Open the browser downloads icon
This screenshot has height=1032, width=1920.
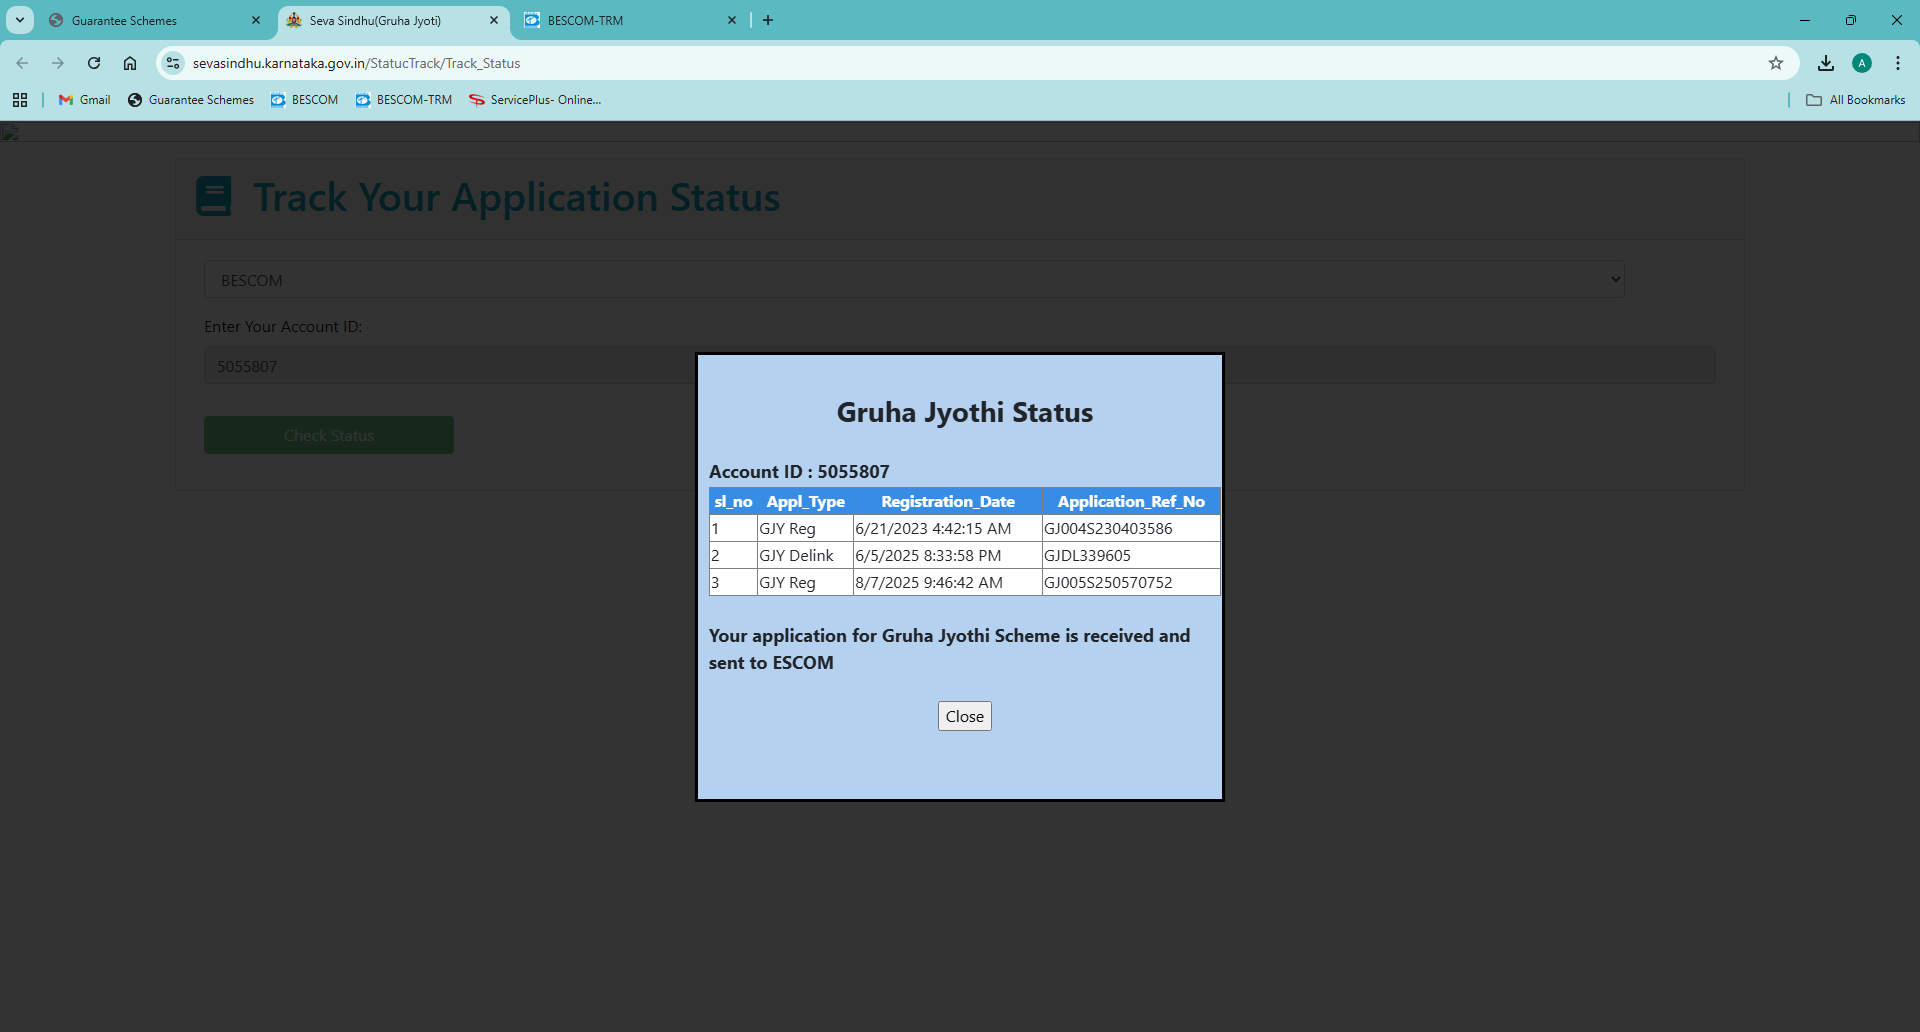[x=1825, y=63]
